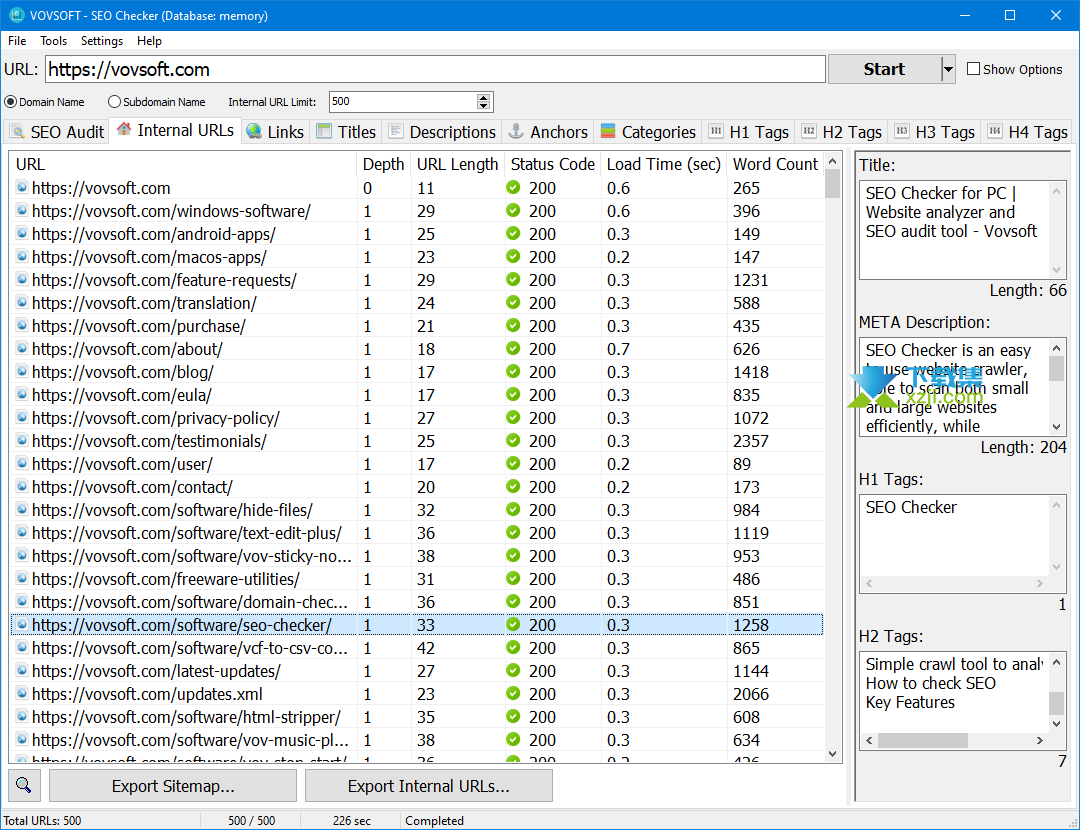Click the 'How to check SEO' H2 entry
Image resolution: width=1080 pixels, height=830 pixels.
(x=931, y=683)
